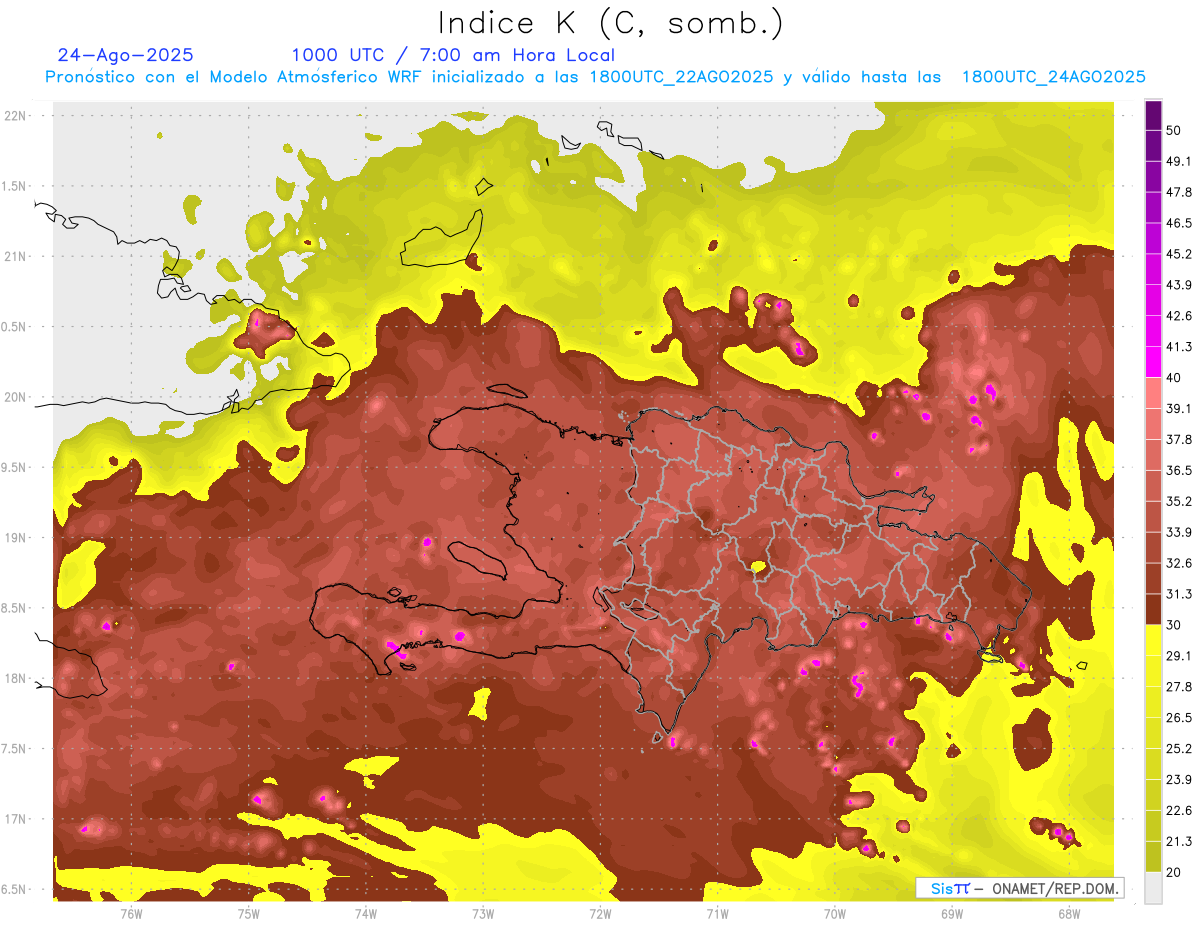Click the legend value "45.2"

pyautogui.click(x=1179, y=254)
